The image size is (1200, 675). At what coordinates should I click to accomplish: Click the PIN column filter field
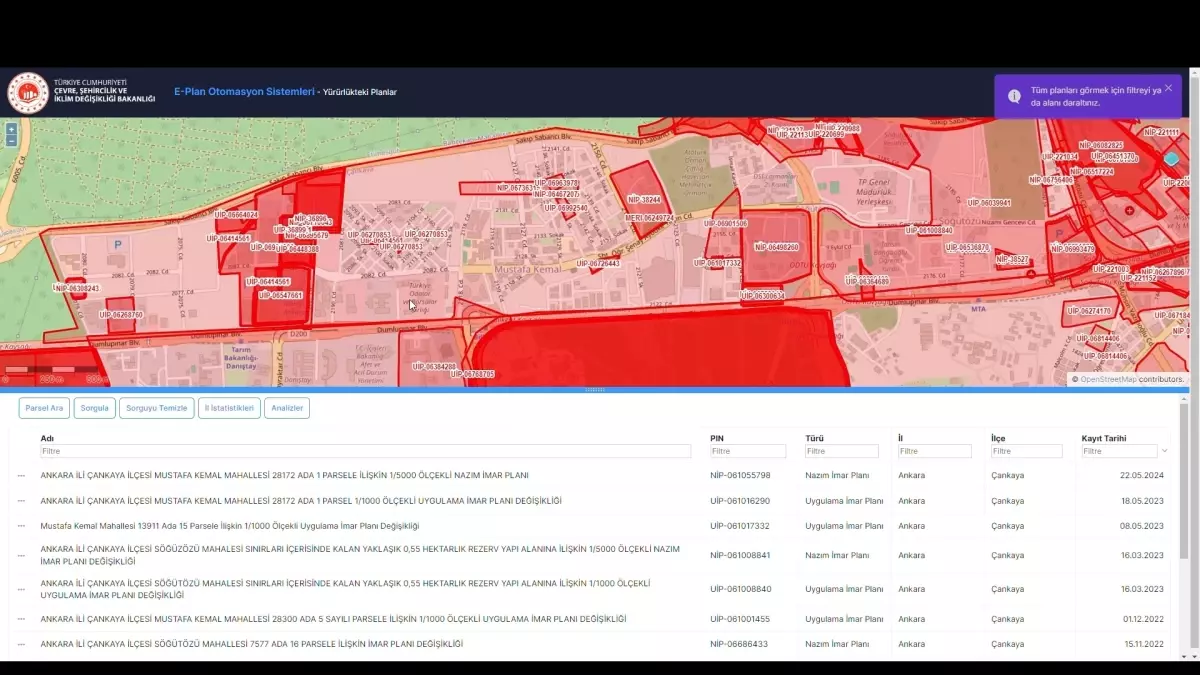(x=746, y=451)
